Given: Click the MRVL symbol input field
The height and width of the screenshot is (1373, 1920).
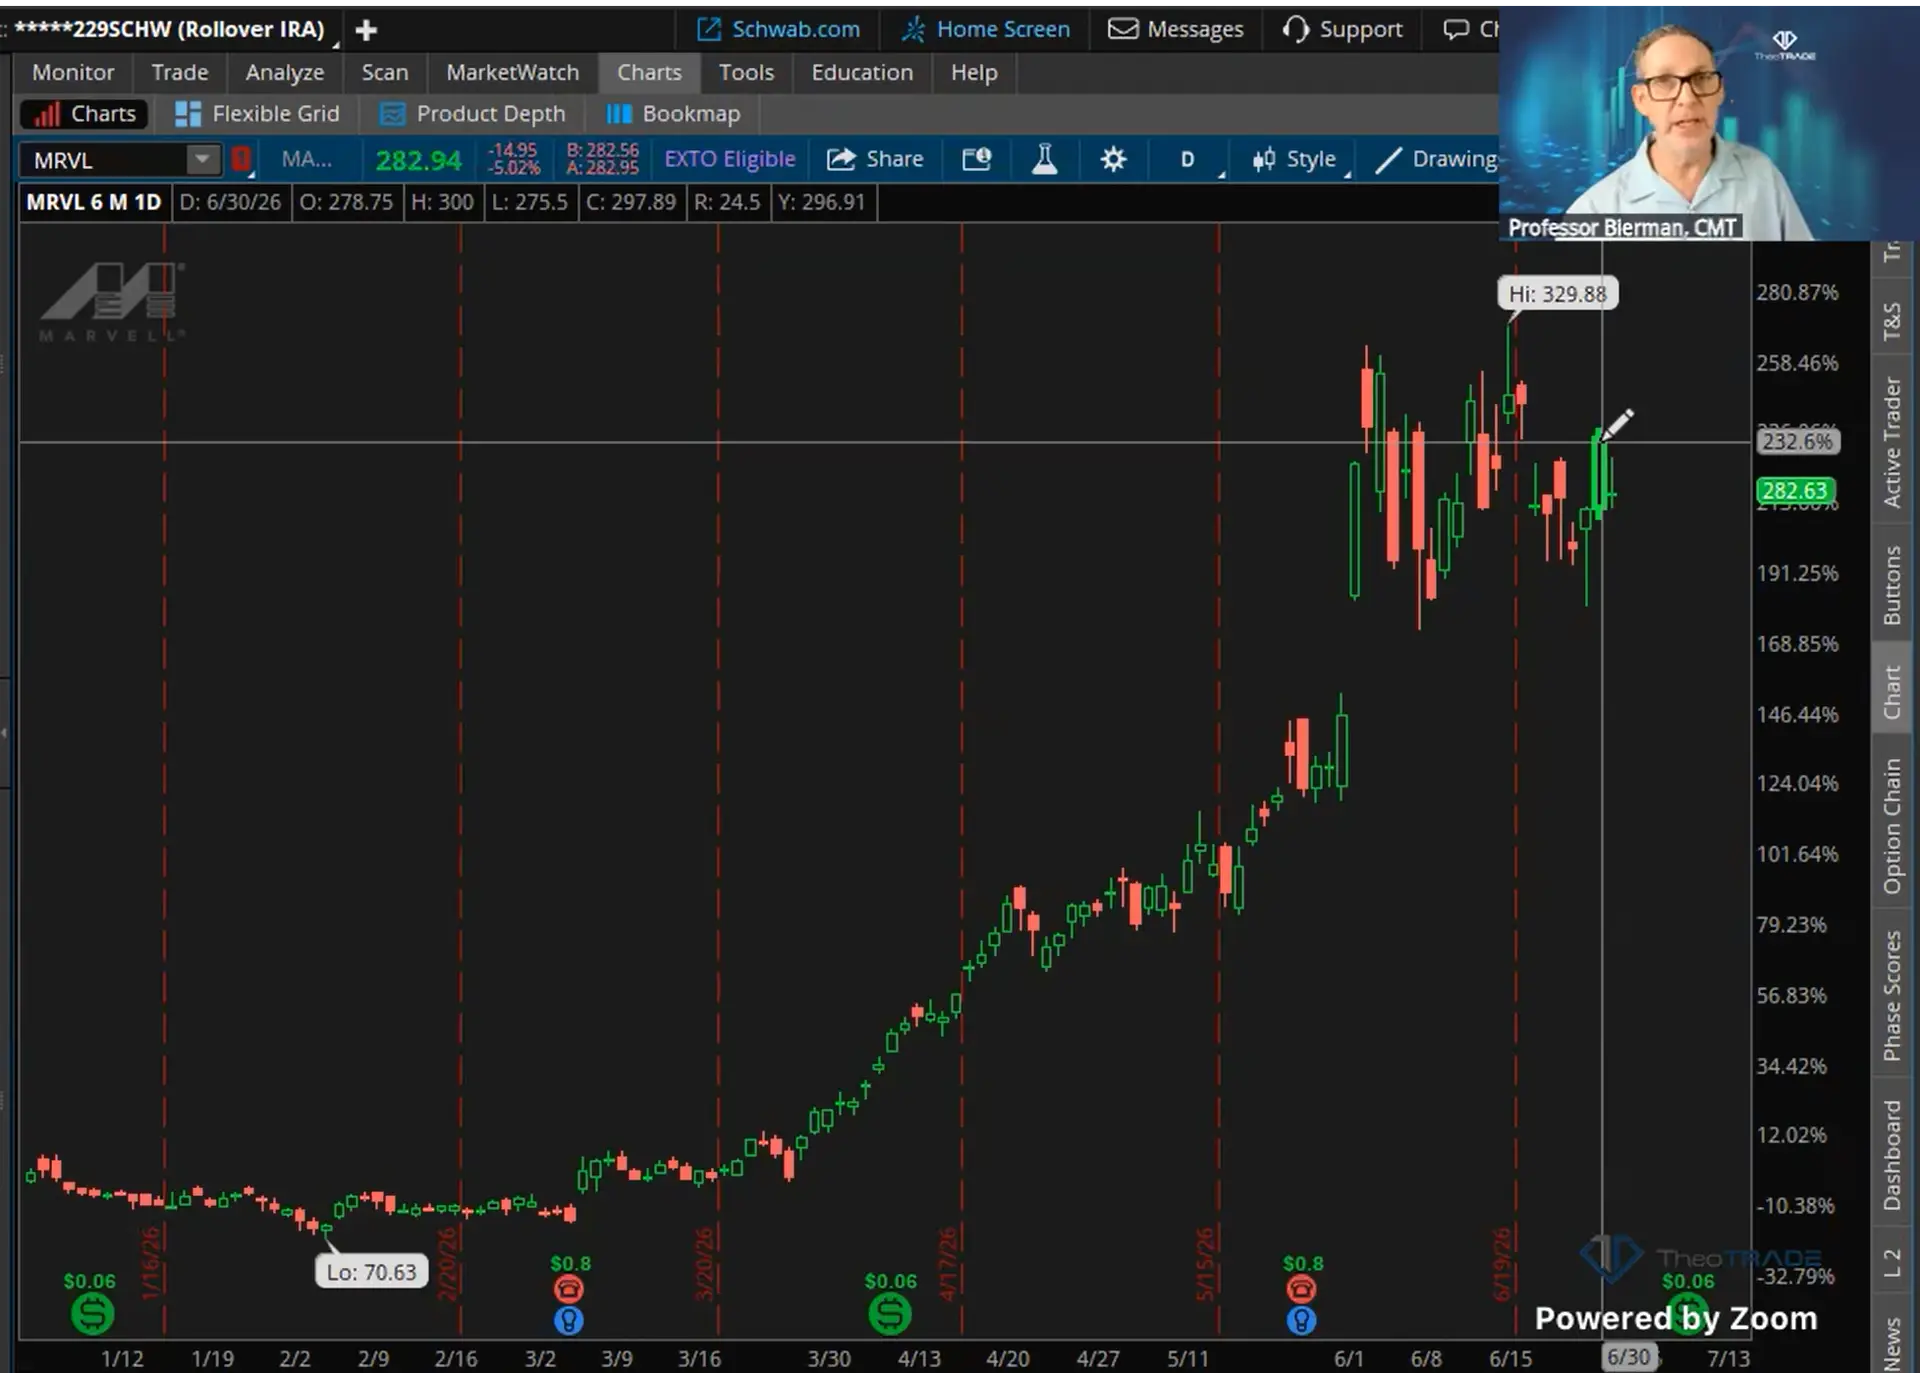Looking at the screenshot, I should pos(104,160).
